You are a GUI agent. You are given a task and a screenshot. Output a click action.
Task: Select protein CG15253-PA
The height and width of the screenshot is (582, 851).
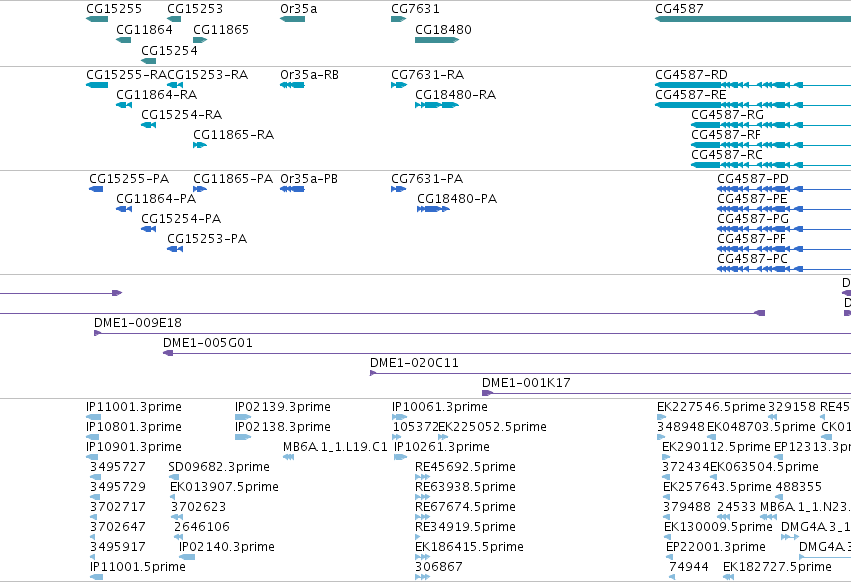pos(175,249)
